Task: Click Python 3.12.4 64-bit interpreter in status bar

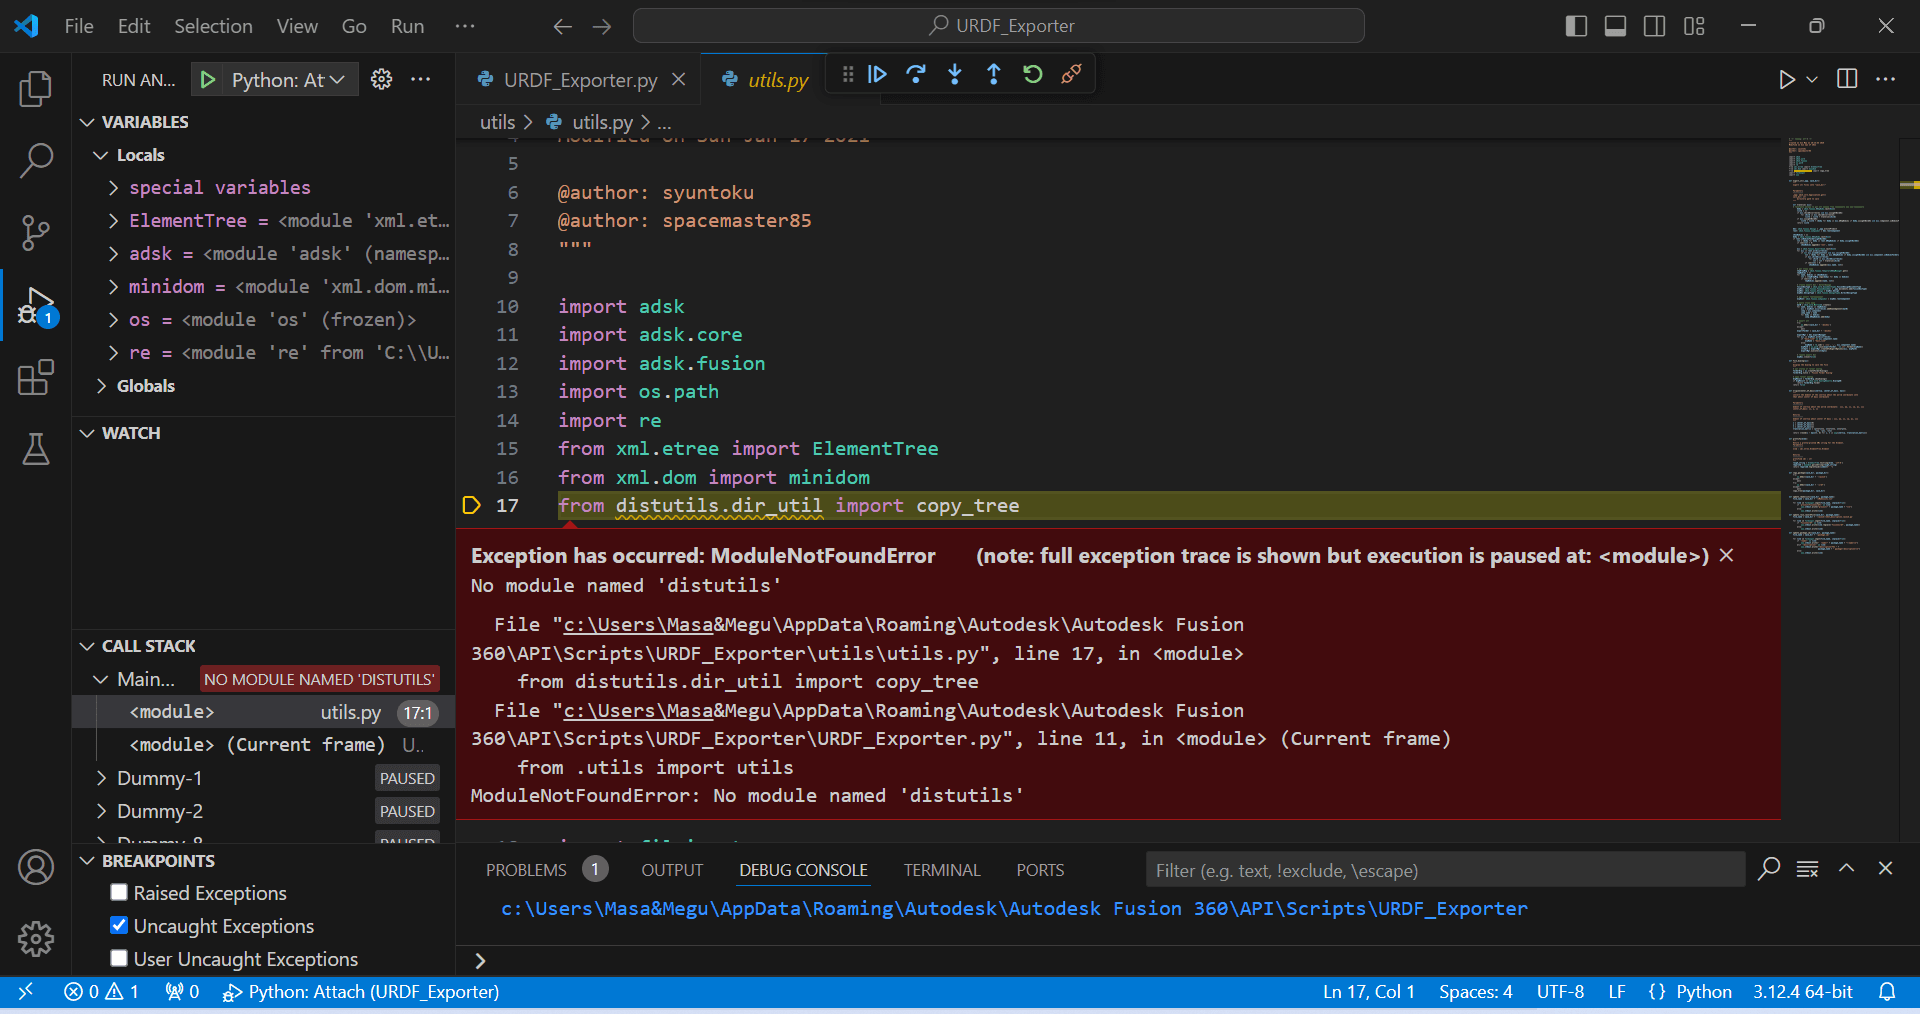Action: click(x=1802, y=992)
